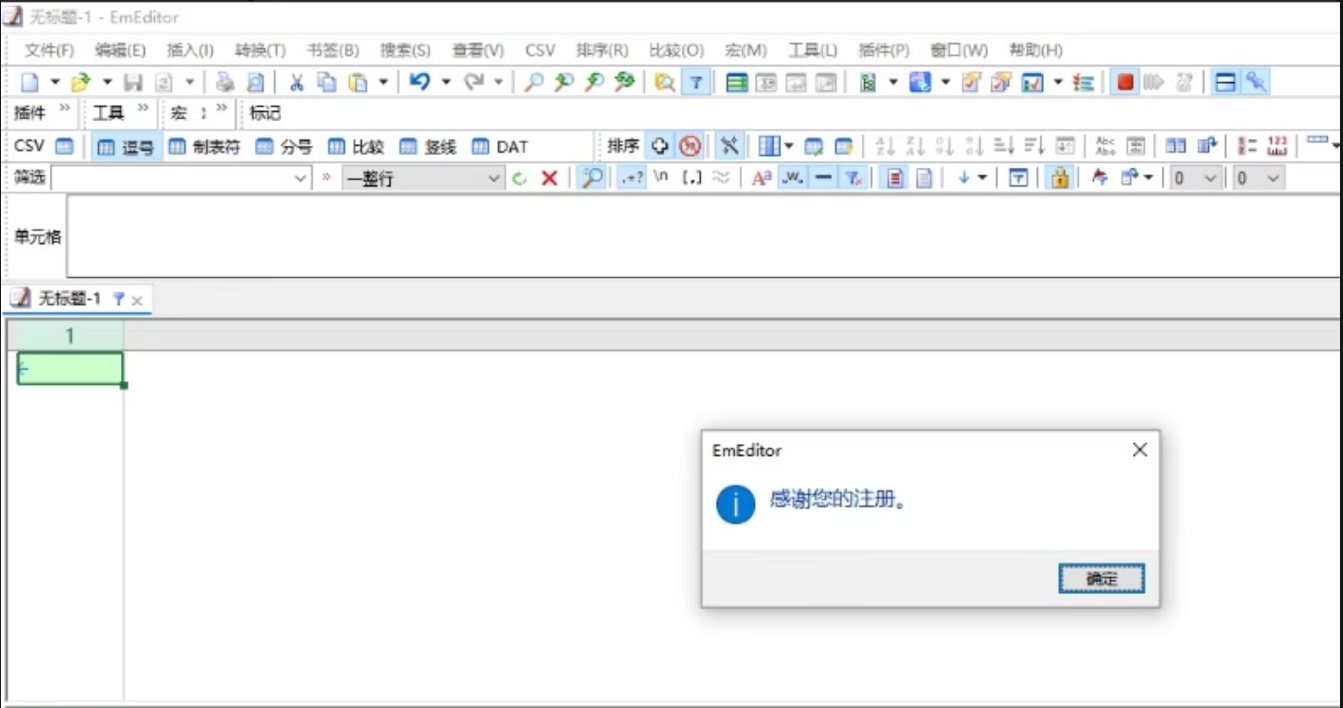Open the 搜索(S) menu
Viewport: 1343px width, 708px height.
click(405, 50)
